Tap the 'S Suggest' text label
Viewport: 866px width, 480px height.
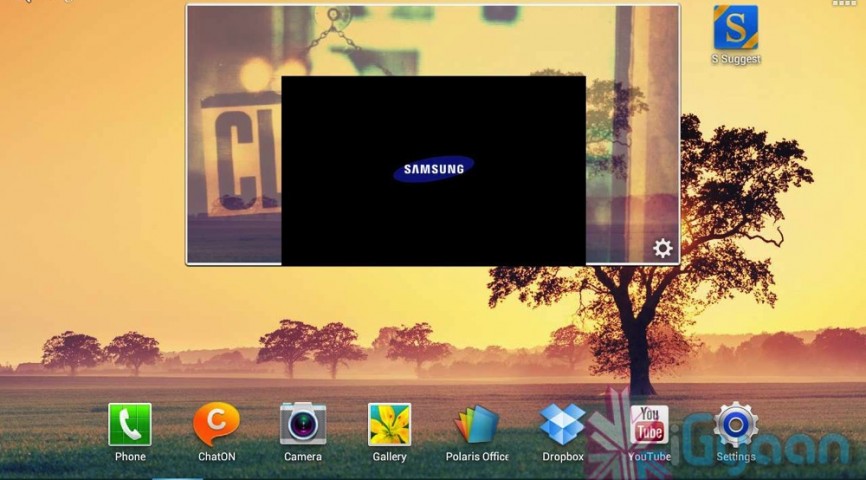point(736,59)
